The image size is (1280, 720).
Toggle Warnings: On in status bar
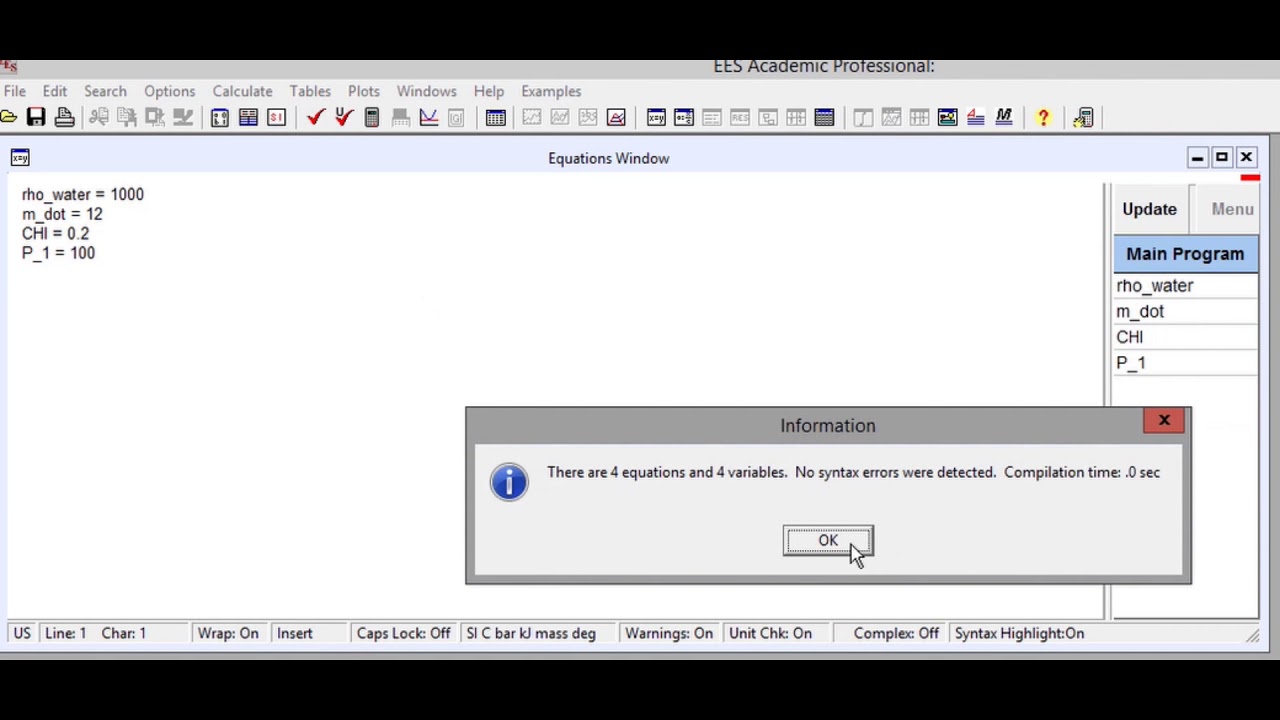[669, 633]
